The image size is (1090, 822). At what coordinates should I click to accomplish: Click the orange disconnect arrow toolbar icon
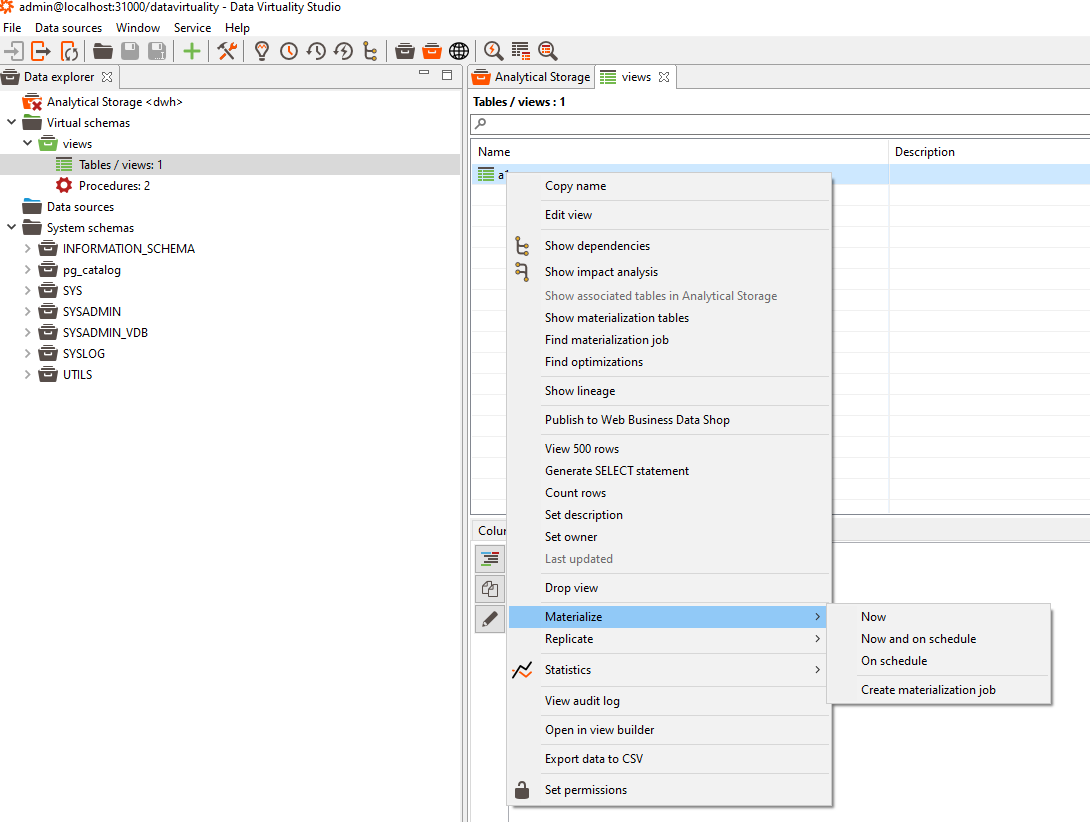pyautogui.click(x=41, y=51)
